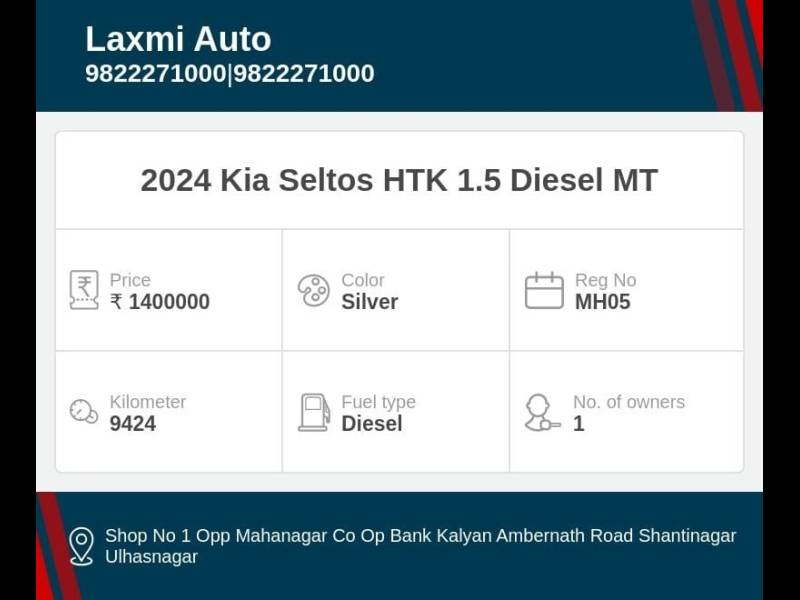Select the Laxmi Auto dealer name
The image size is (800, 600).
point(178,39)
